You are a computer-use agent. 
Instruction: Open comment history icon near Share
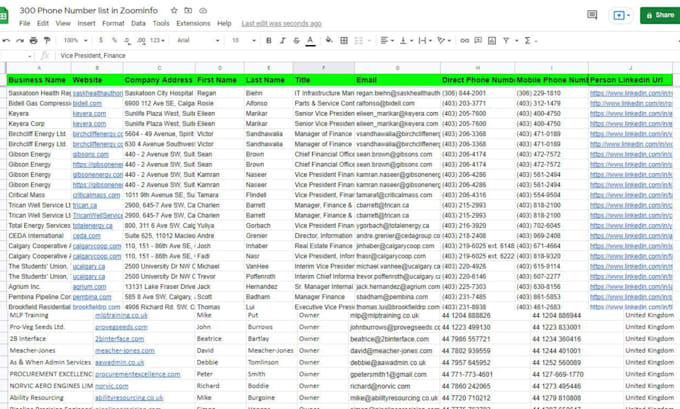(x=592, y=15)
